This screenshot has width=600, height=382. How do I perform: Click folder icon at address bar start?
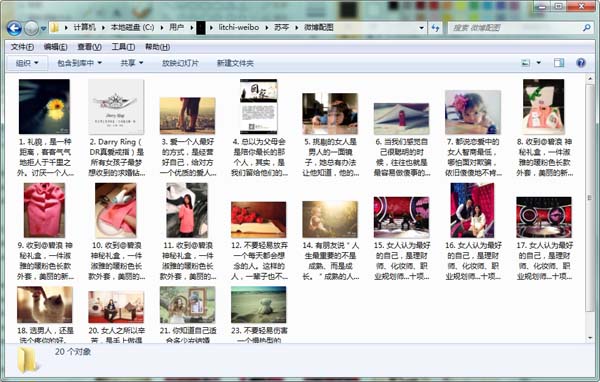(x=55, y=28)
